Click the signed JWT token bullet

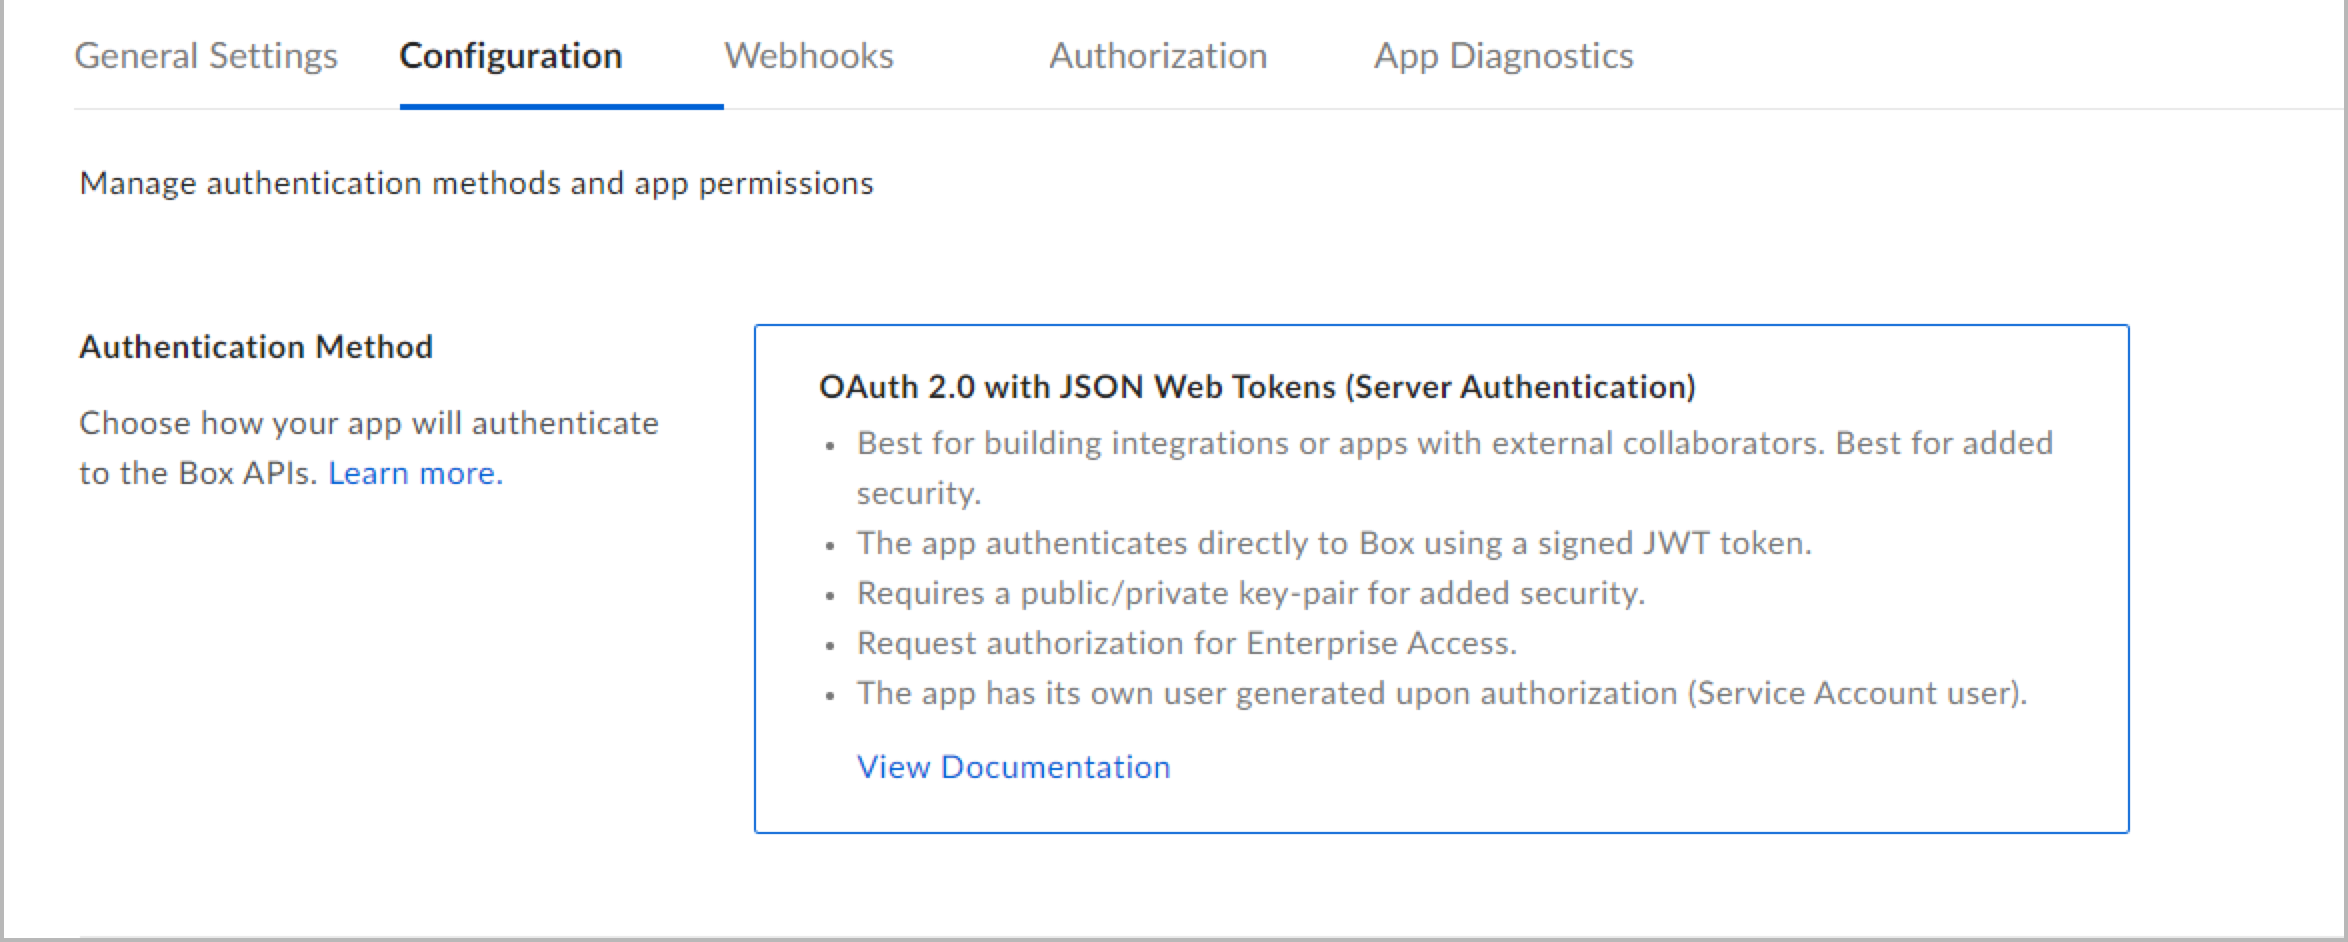coord(1333,543)
